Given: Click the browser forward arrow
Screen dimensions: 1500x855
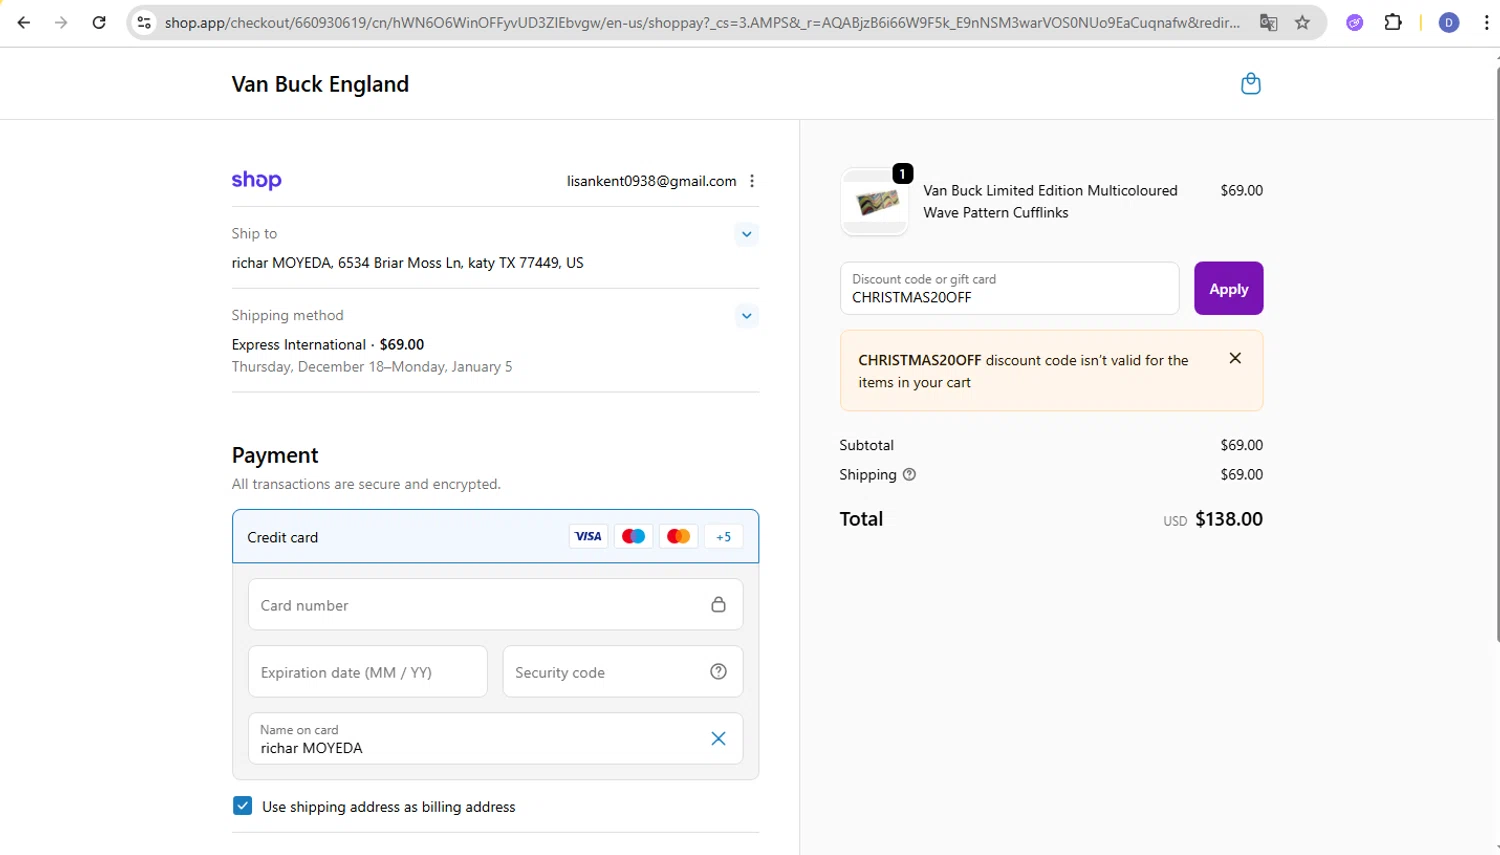Looking at the screenshot, I should (61, 22).
